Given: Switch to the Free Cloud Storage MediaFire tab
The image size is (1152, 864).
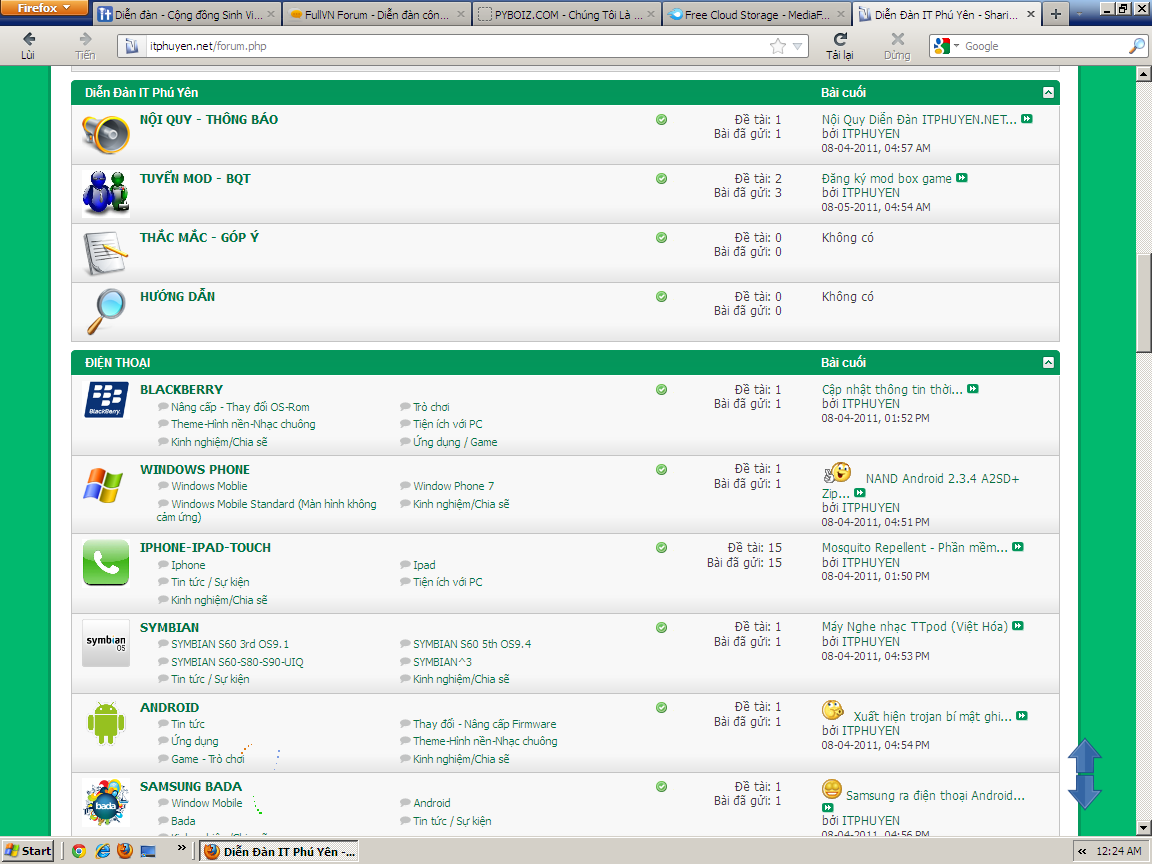Looking at the screenshot, I should (x=755, y=15).
